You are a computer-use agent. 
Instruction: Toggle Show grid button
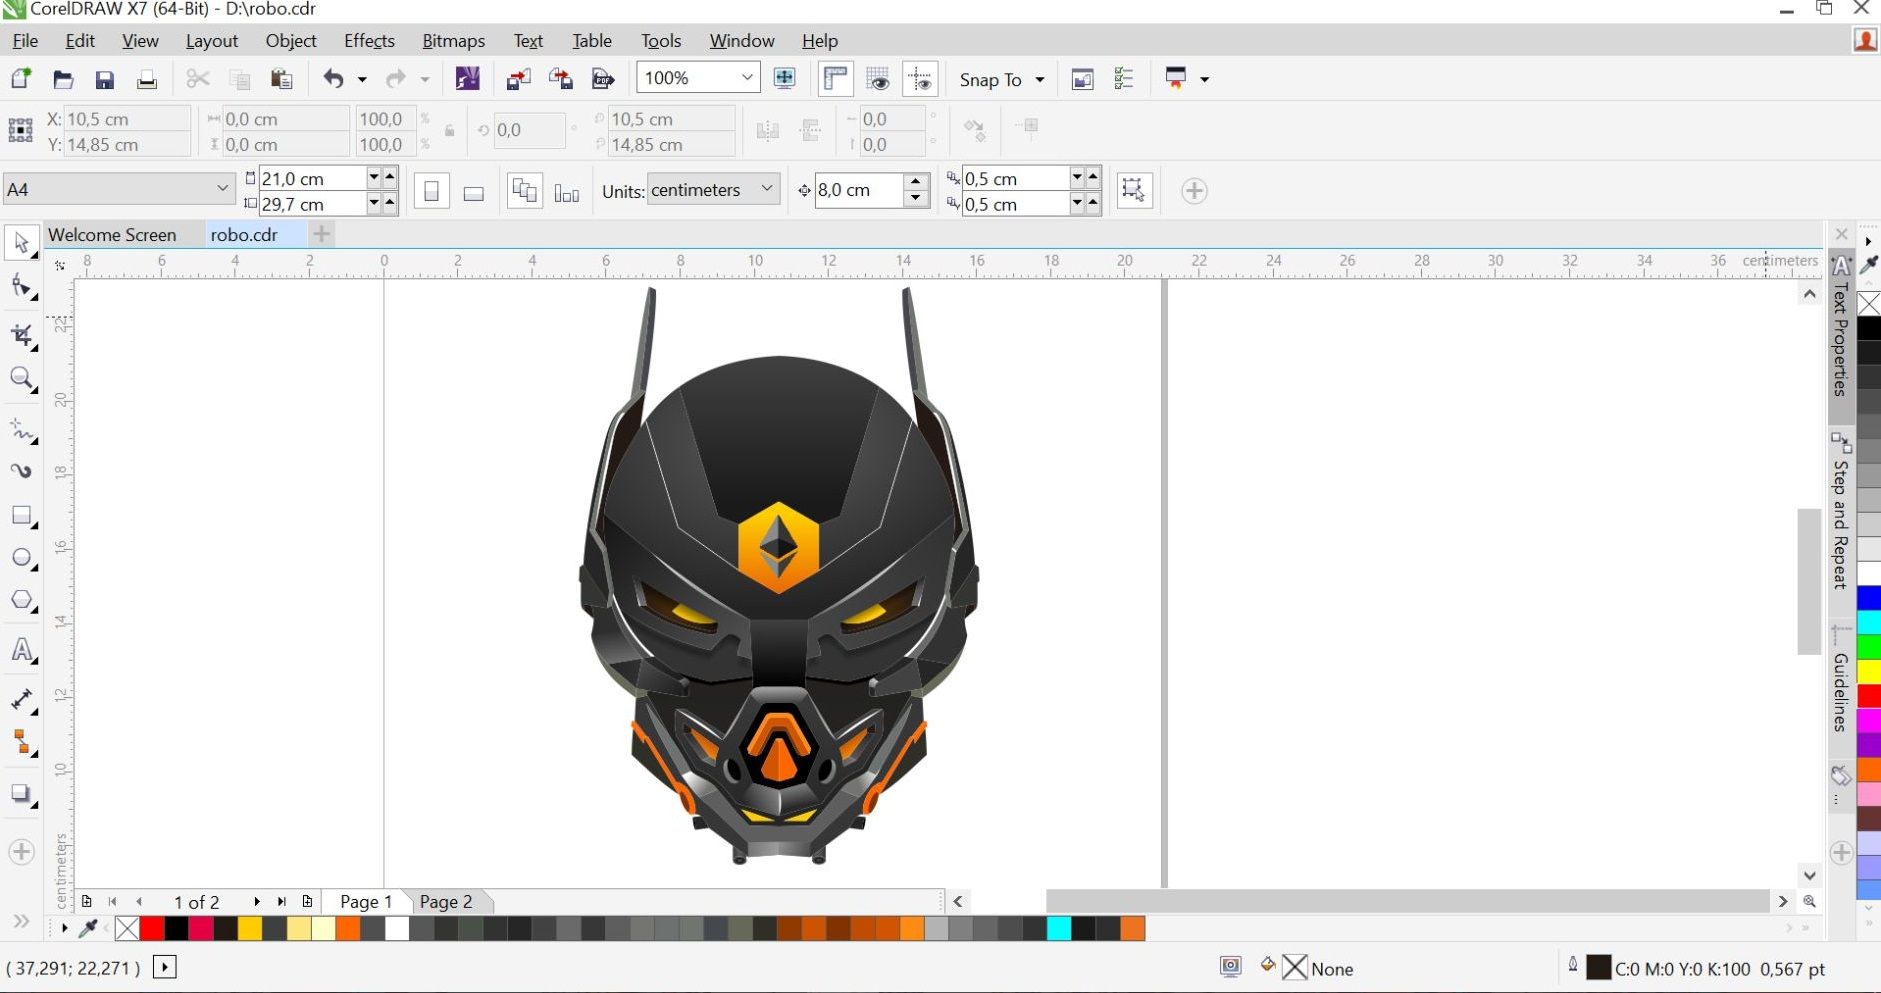877,79
